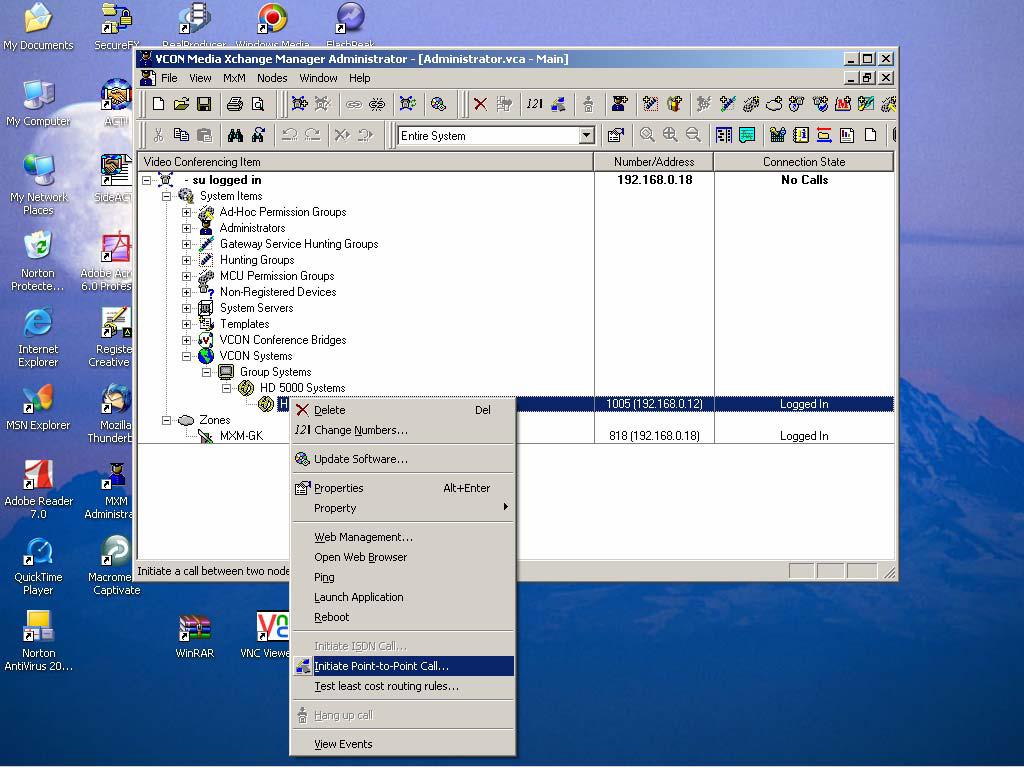Click the red X delete icon in the toolbar
Viewport: 1024px width, 768px height.
point(480,104)
